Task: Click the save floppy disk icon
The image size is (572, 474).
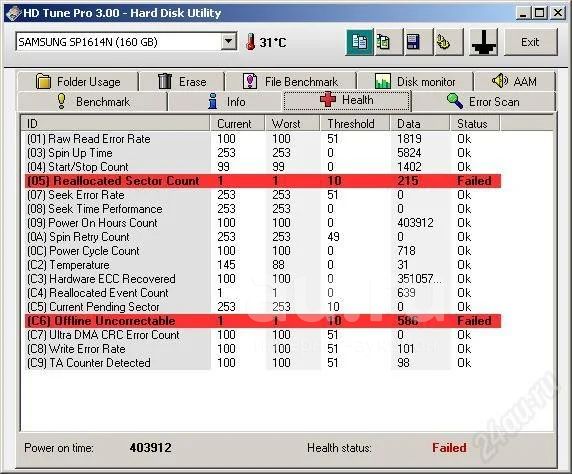Action: (419, 42)
